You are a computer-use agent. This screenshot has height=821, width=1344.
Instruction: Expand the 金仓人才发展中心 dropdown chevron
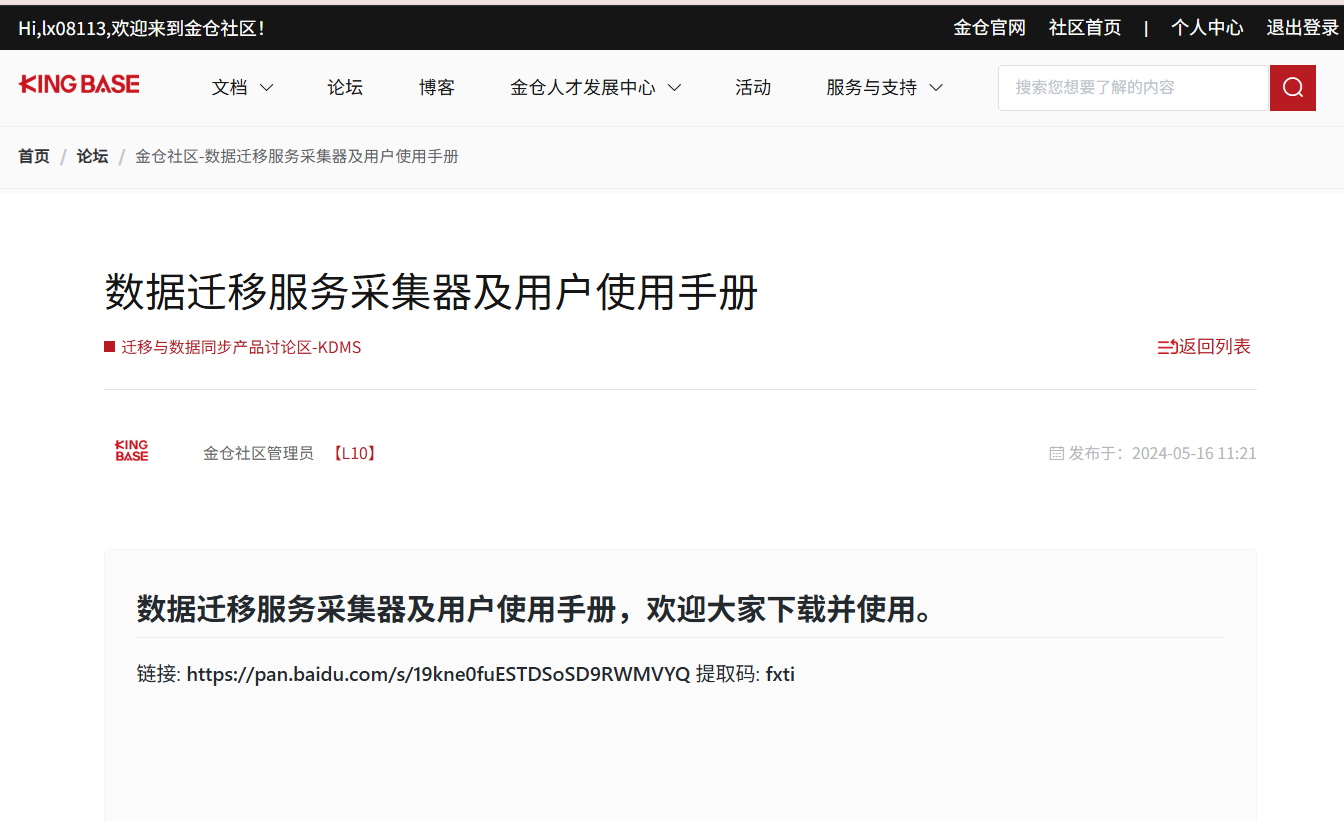point(675,88)
